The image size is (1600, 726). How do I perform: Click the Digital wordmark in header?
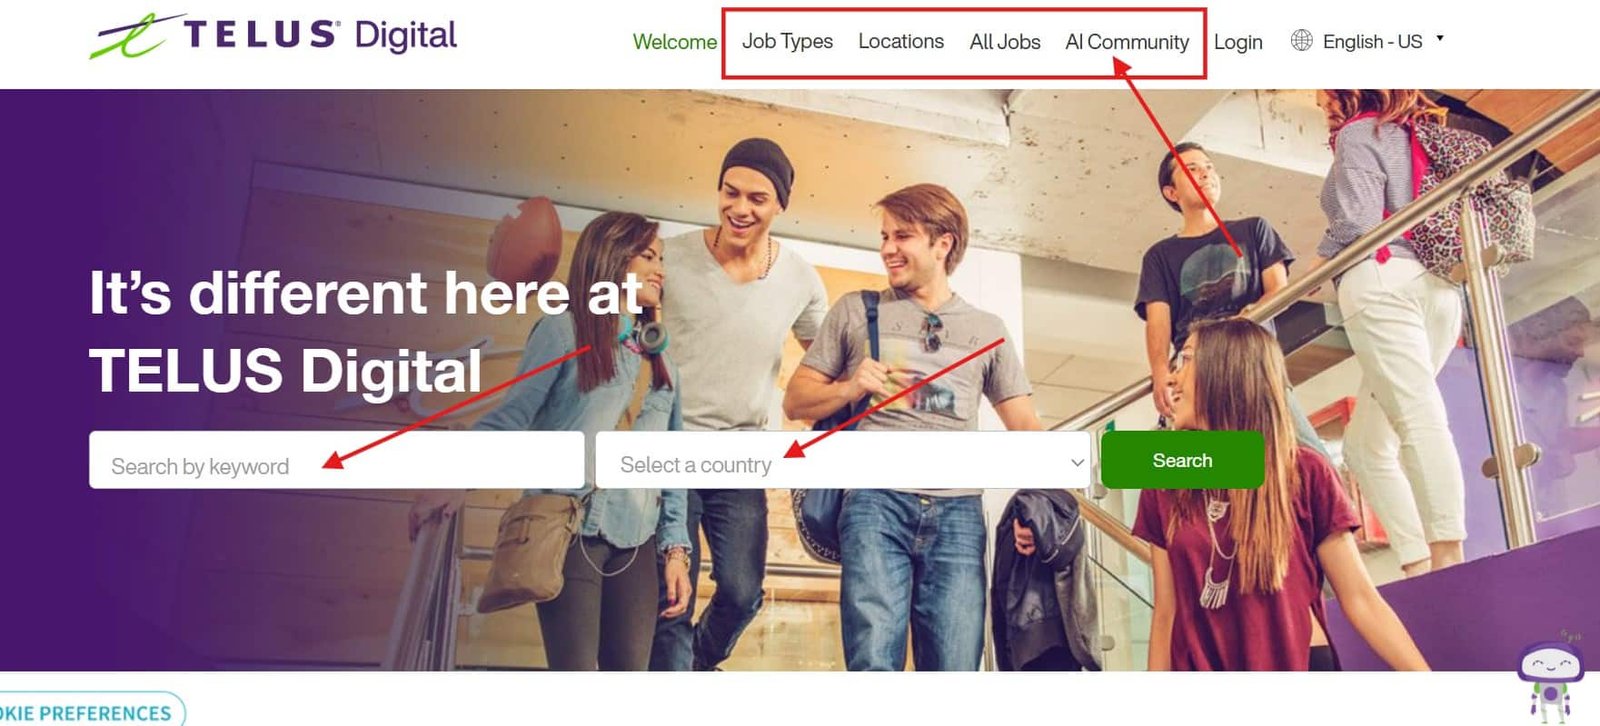point(405,36)
